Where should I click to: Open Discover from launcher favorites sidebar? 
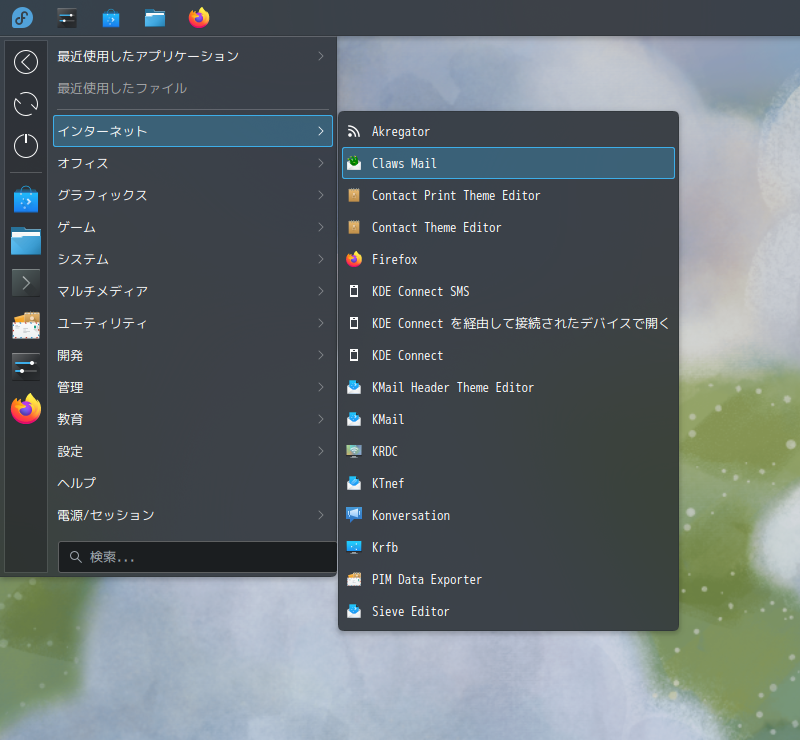(x=26, y=199)
